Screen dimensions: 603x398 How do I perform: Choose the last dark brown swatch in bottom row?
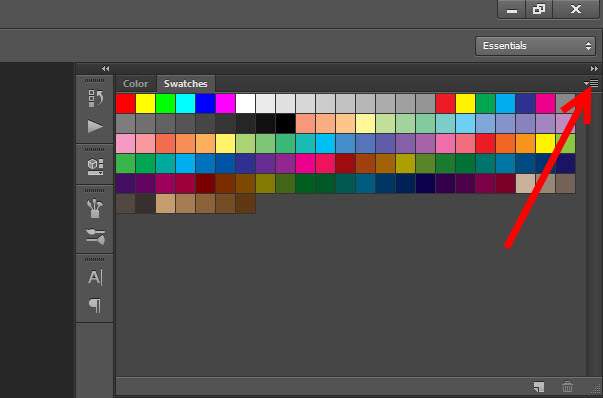[x=245, y=203]
